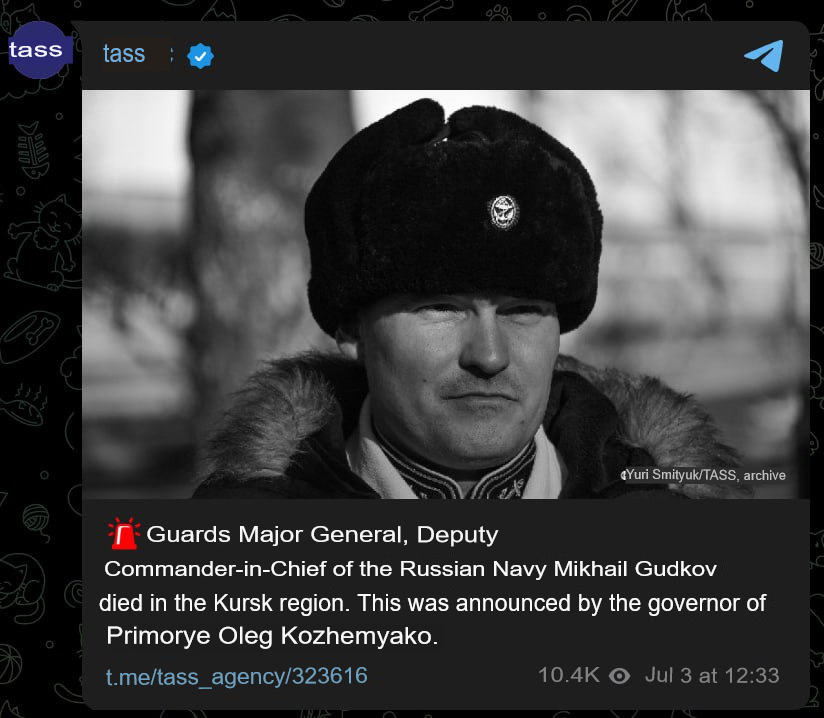824x718 pixels.
Task: Click the Yuri Smityuk/TASS archive photo credit
Action: [x=704, y=475]
